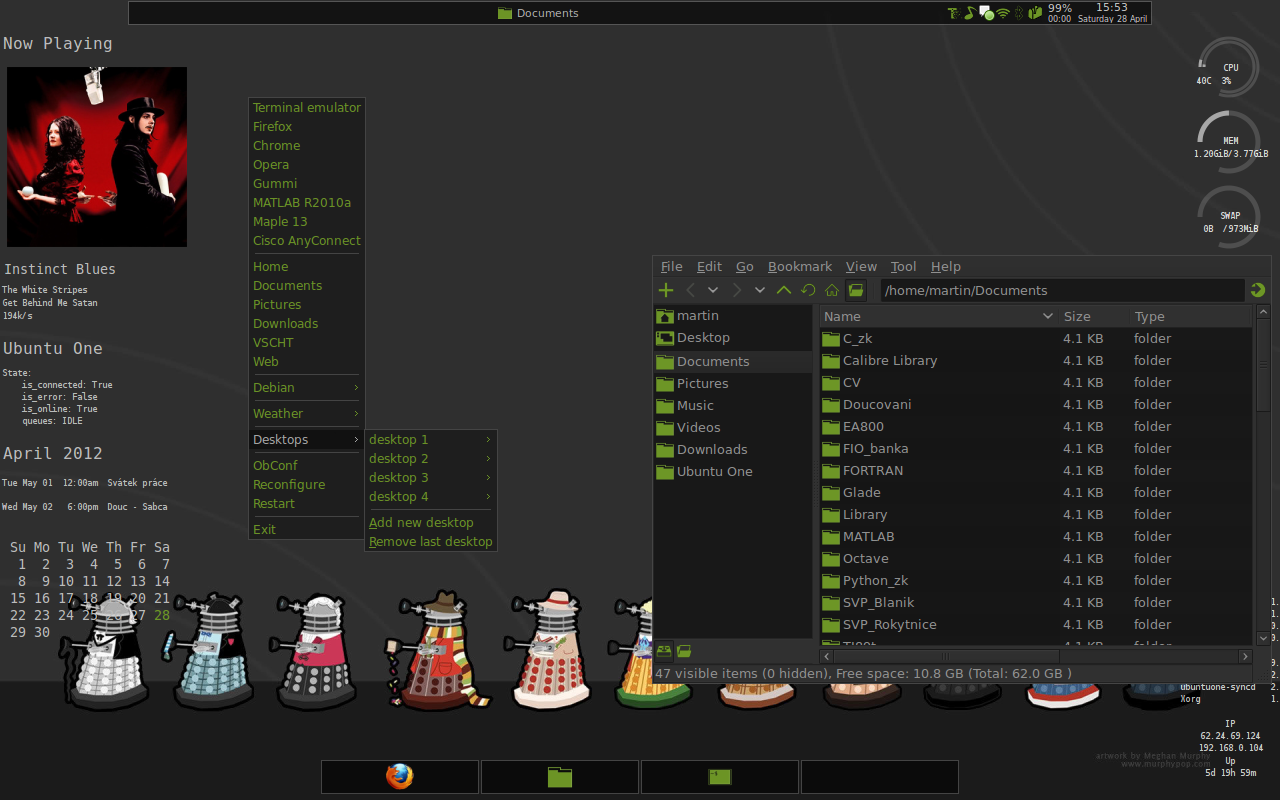Click Add new desktop
This screenshot has height=800, width=1280.
431,522
